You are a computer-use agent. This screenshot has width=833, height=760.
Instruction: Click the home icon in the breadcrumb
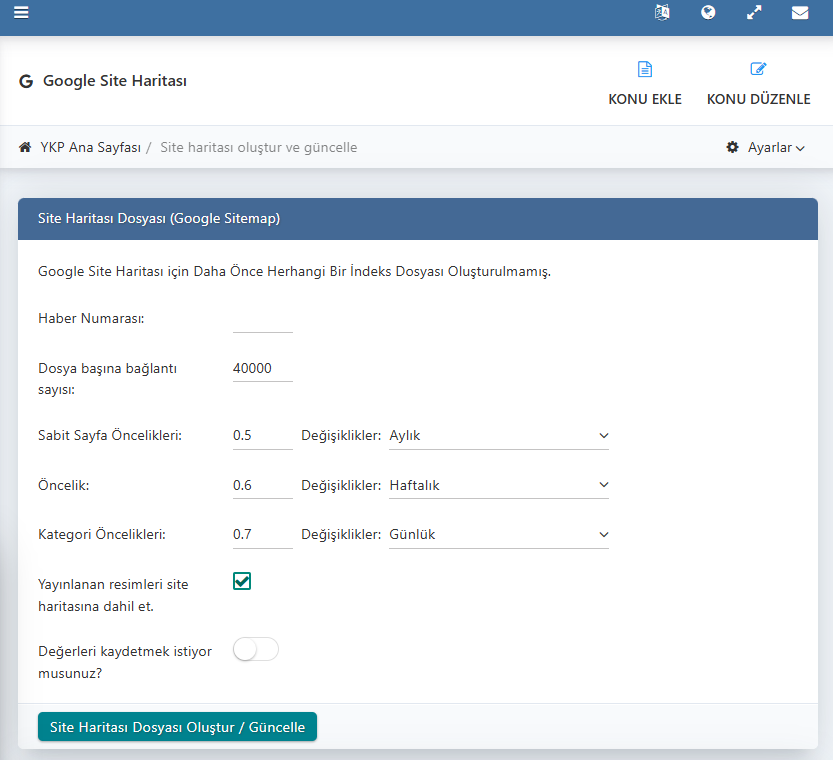tap(25, 147)
